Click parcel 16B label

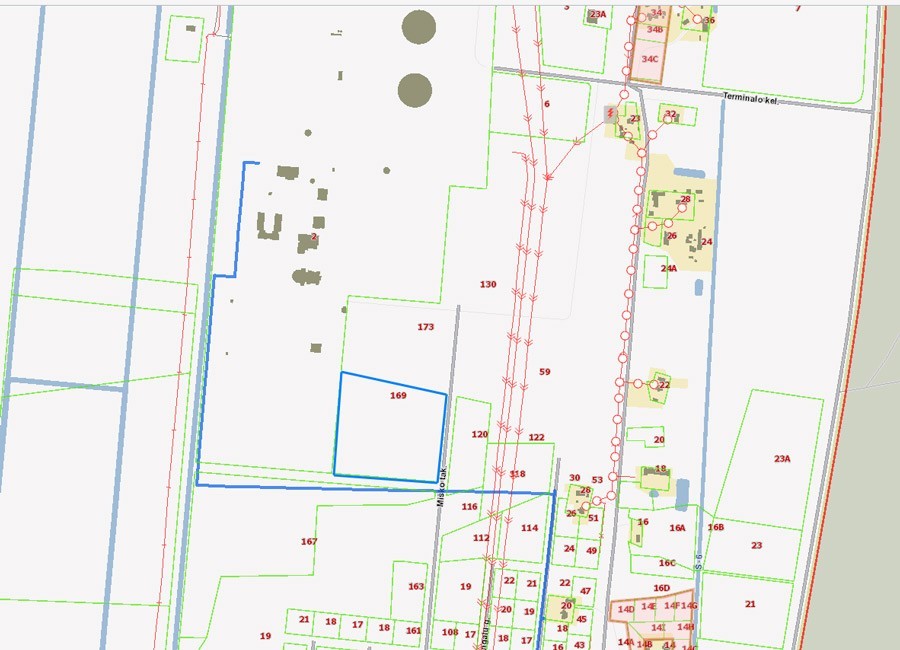coord(716,527)
